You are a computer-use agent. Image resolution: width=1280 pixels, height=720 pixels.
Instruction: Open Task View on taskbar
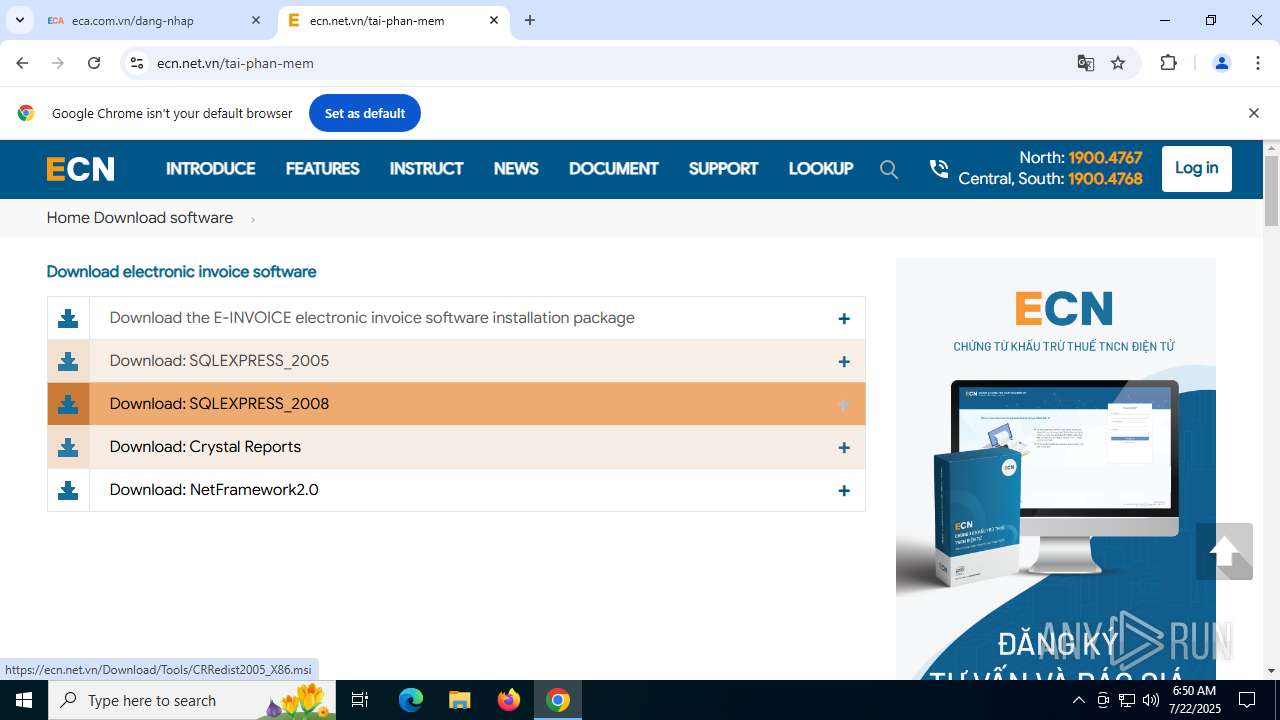[361, 700]
